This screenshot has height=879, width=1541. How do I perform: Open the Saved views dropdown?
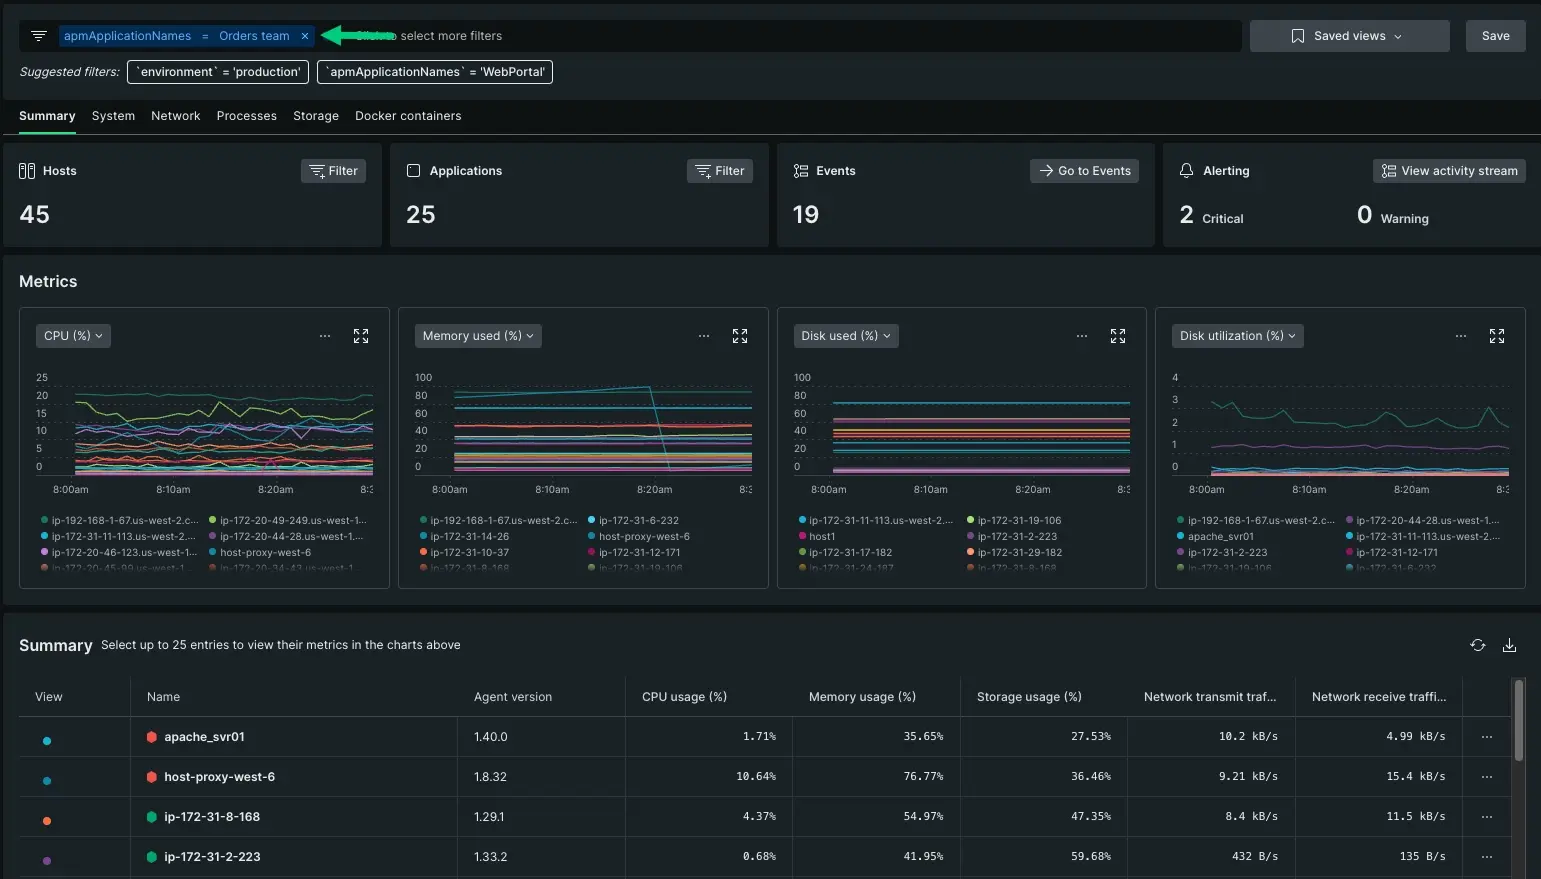tap(1349, 36)
